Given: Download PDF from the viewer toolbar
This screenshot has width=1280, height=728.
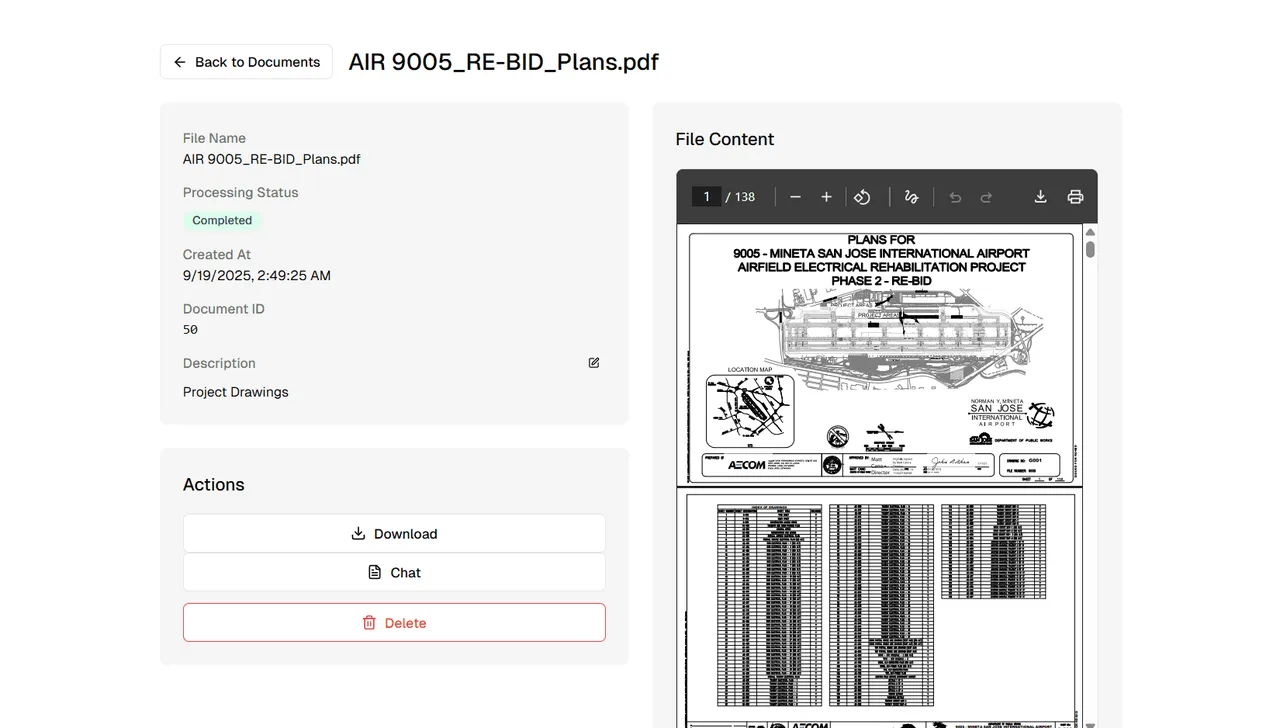Looking at the screenshot, I should pos(1040,197).
